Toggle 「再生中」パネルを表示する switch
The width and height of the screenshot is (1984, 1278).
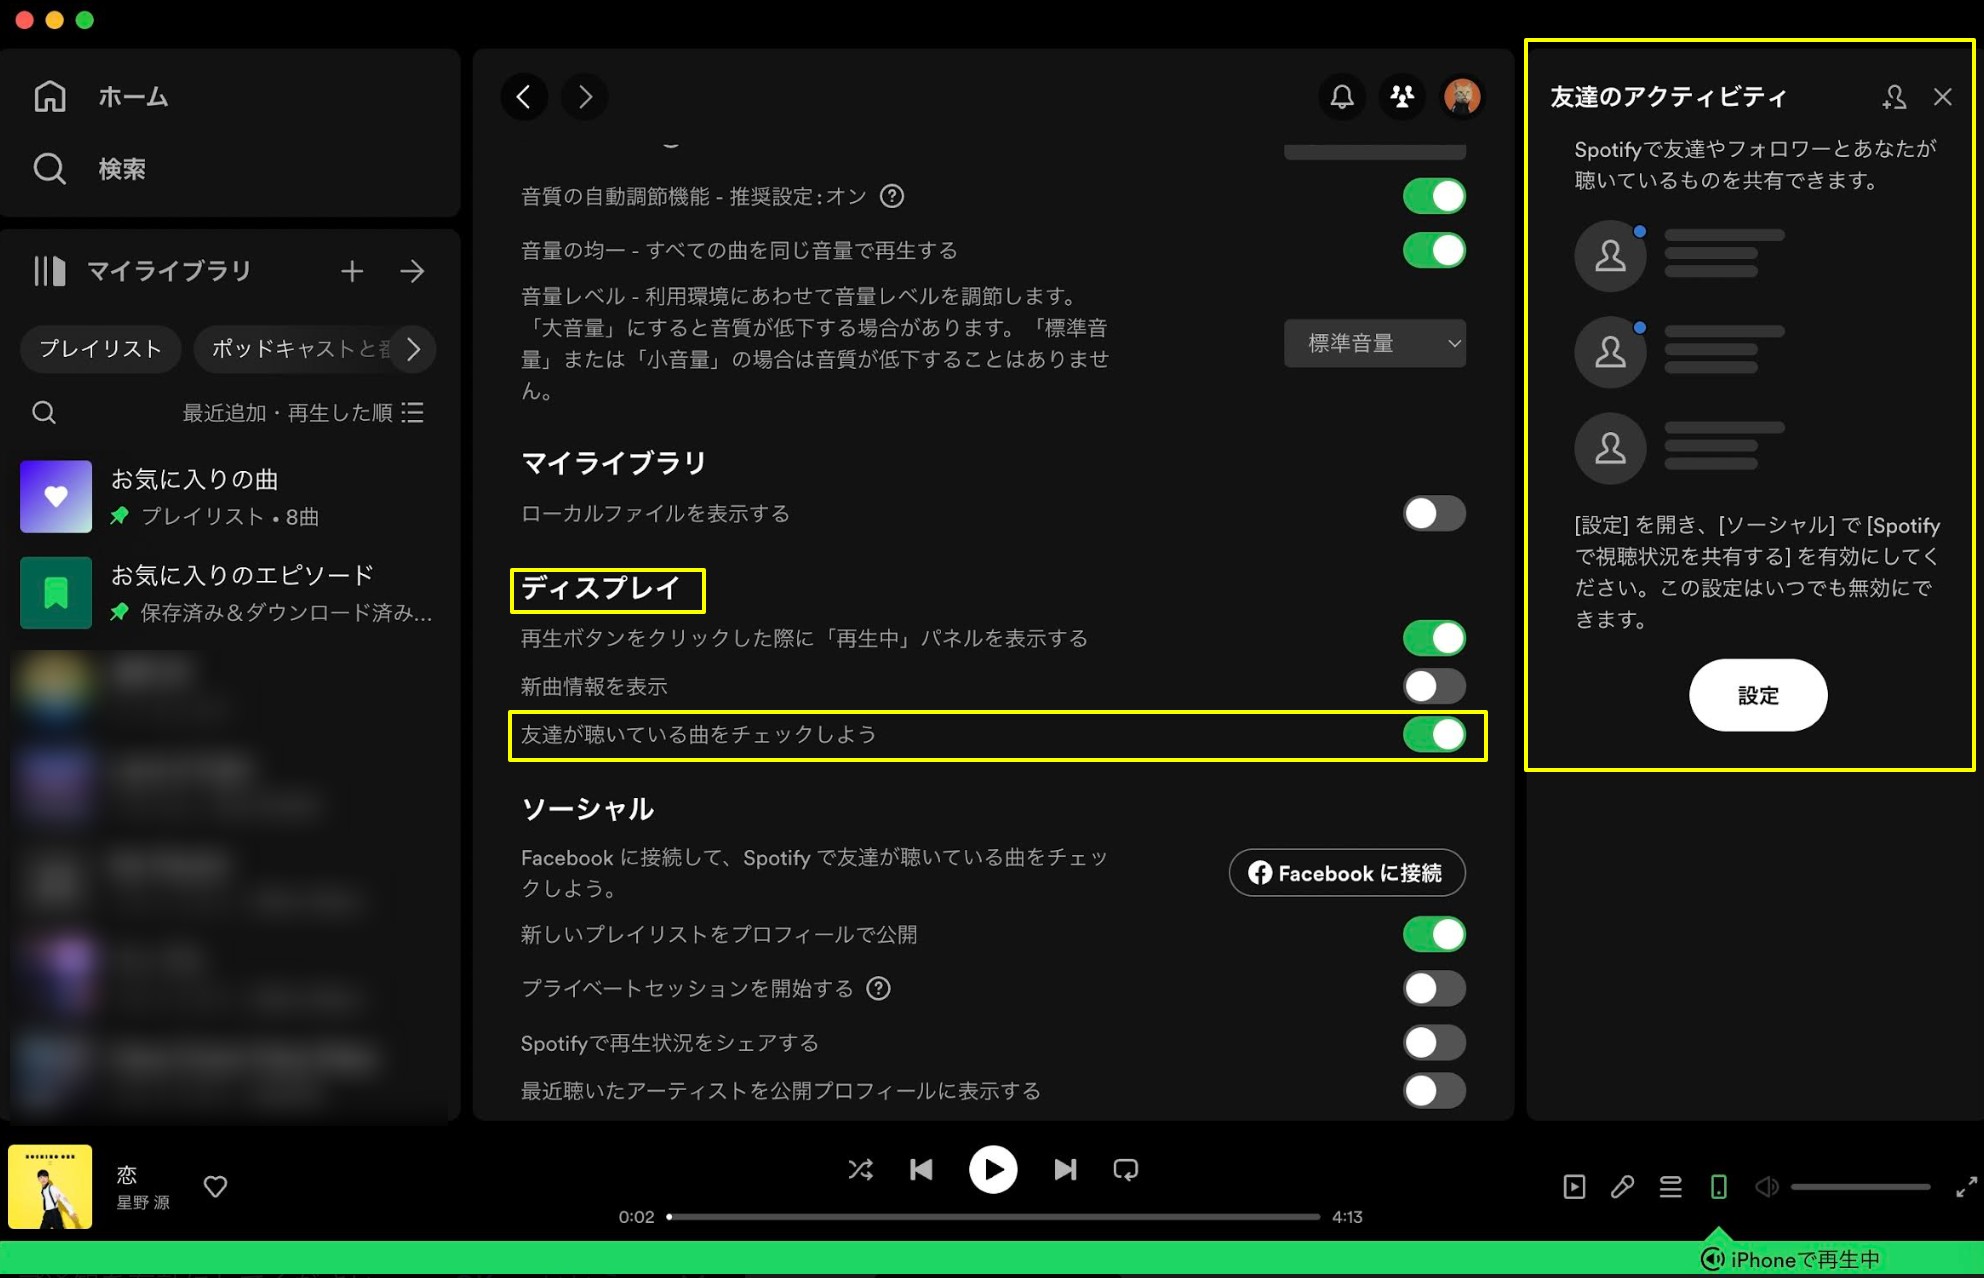[1434, 638]
